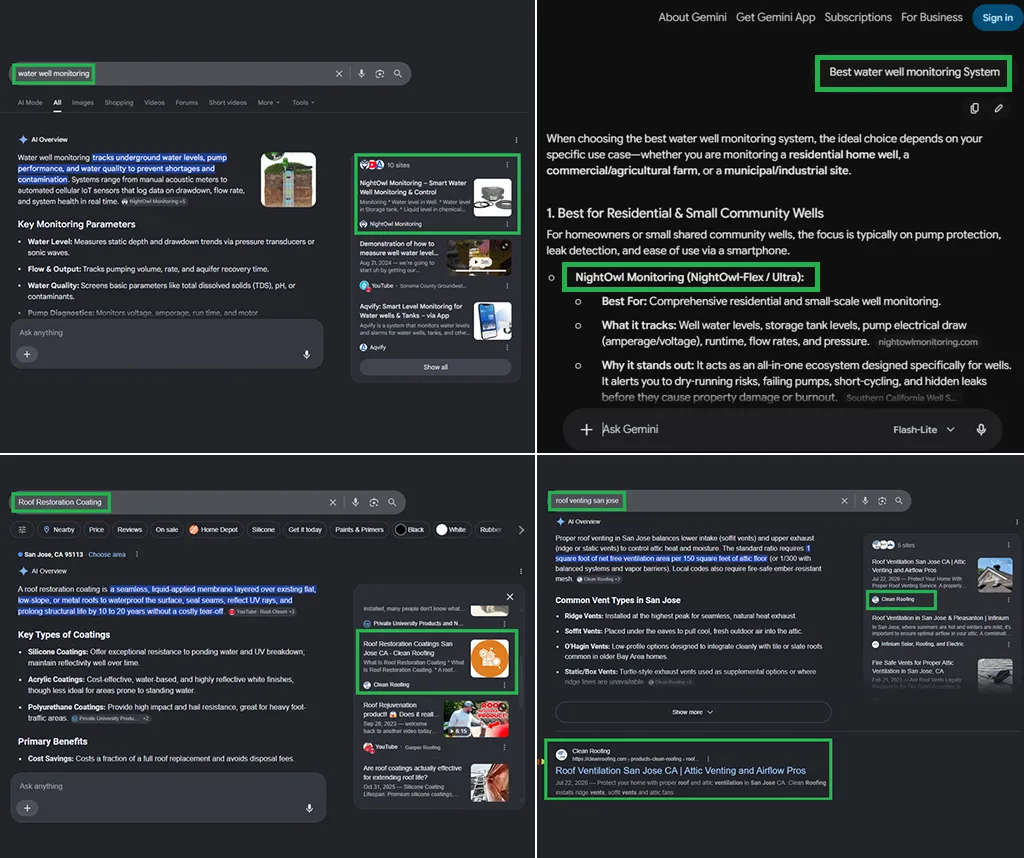Open lens search in 'roof venting san jose' bar

coord(882,501)
